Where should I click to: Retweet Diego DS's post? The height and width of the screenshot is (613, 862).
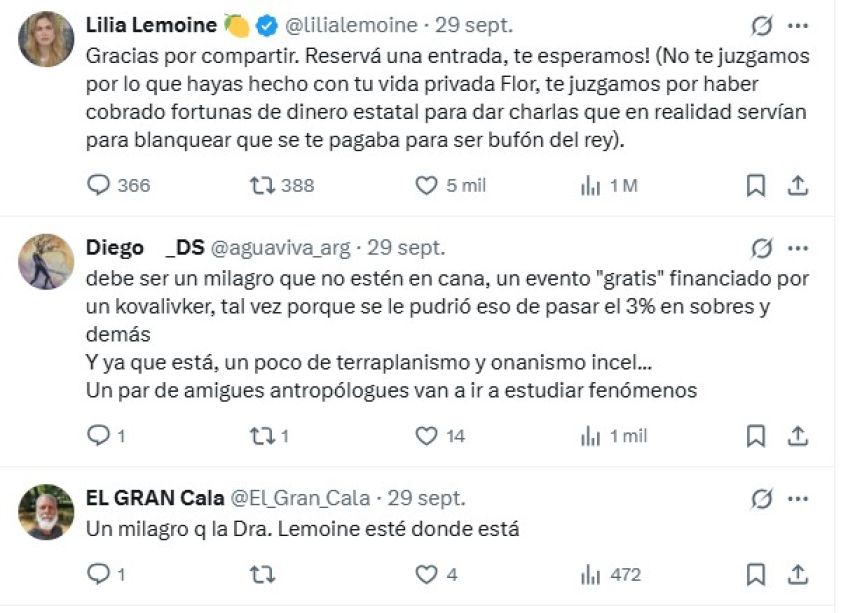[263, 435]
